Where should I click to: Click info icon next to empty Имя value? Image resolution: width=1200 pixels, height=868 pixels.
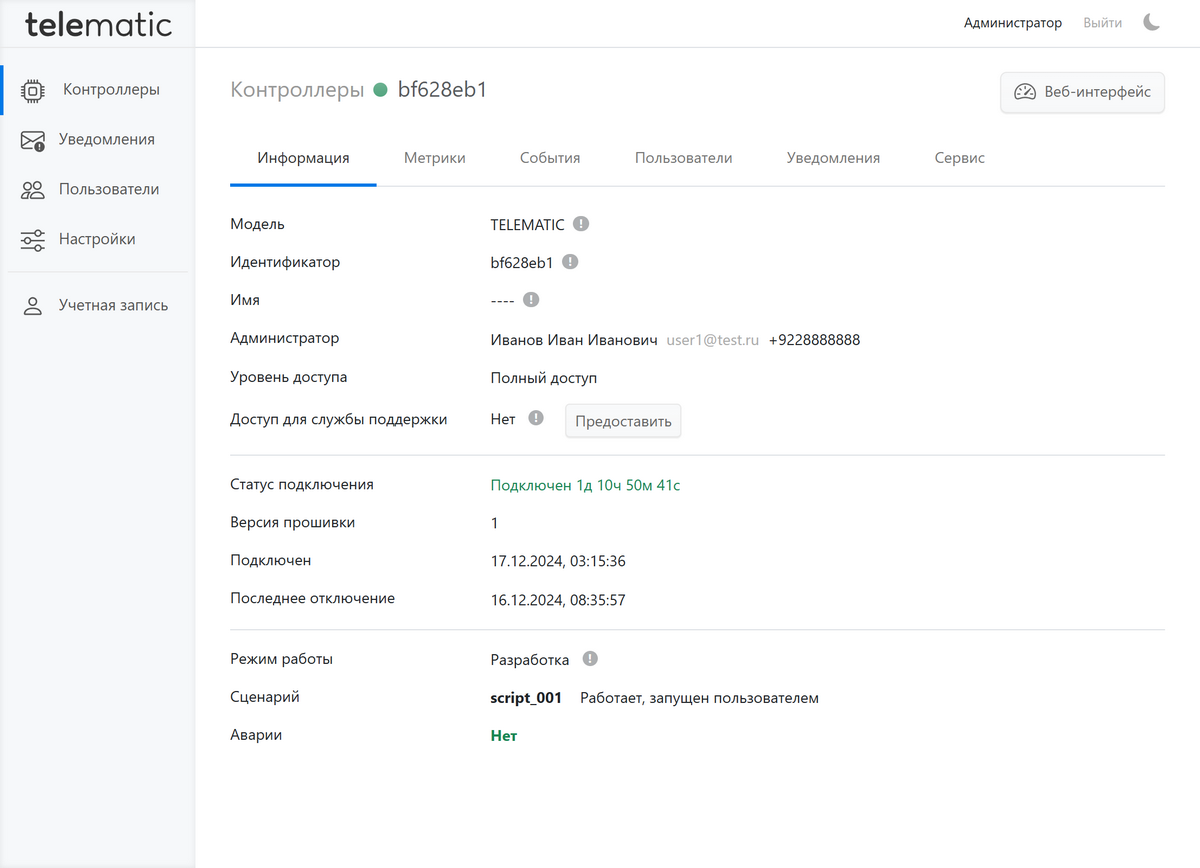531,299
